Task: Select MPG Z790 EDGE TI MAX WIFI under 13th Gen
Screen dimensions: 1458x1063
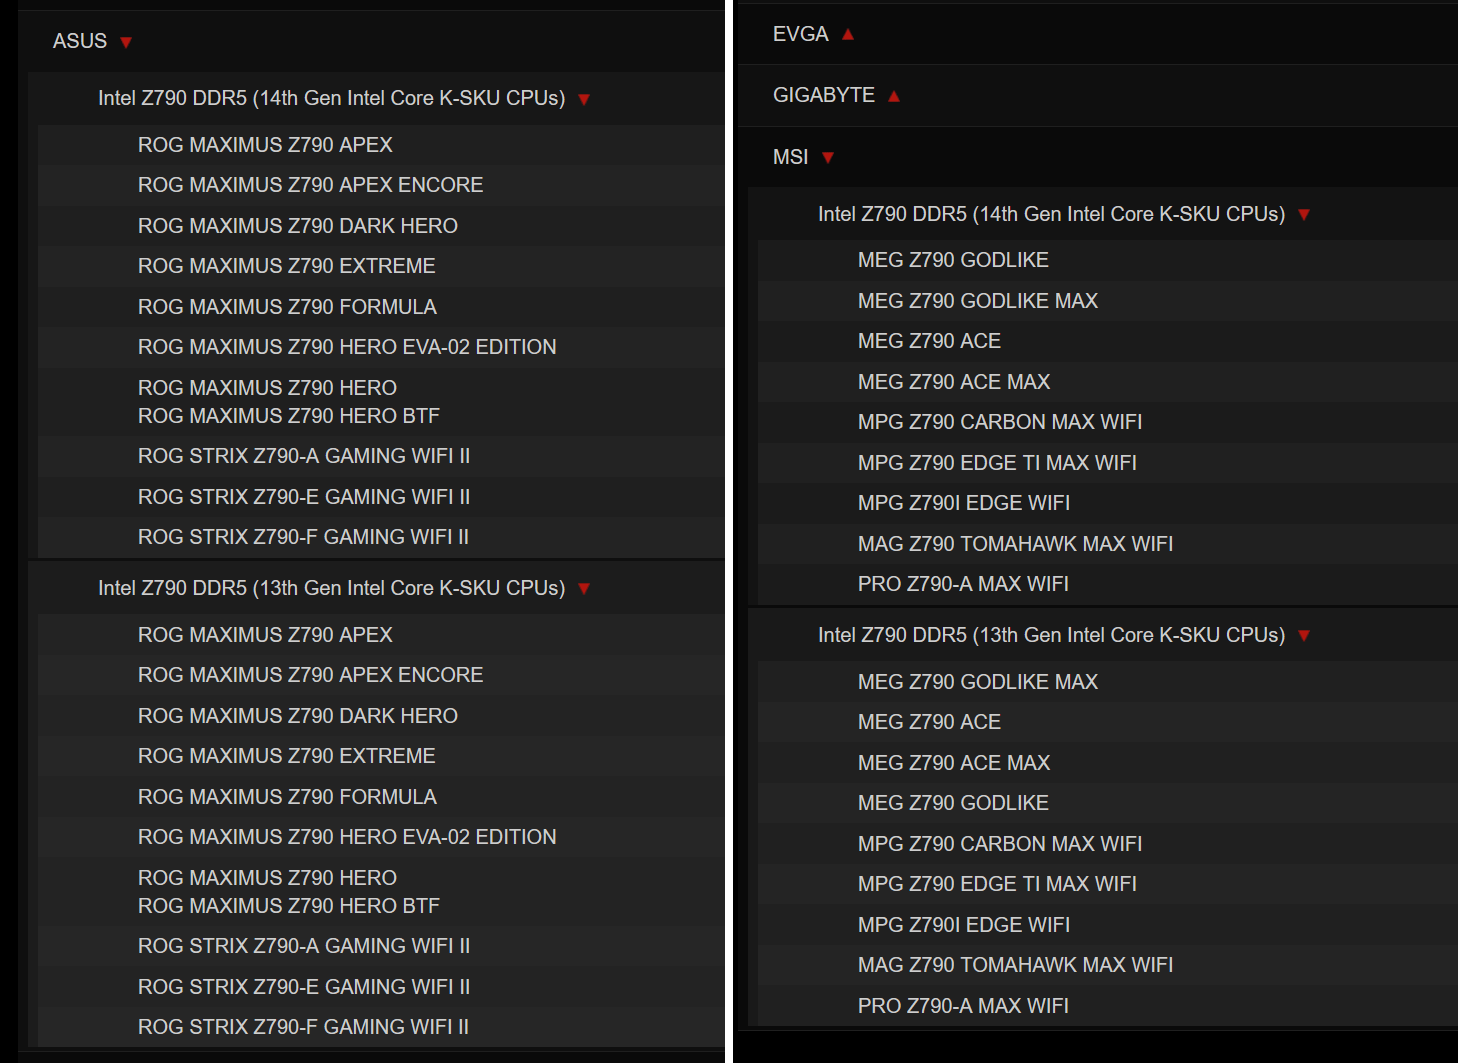Action: [997, 884]
